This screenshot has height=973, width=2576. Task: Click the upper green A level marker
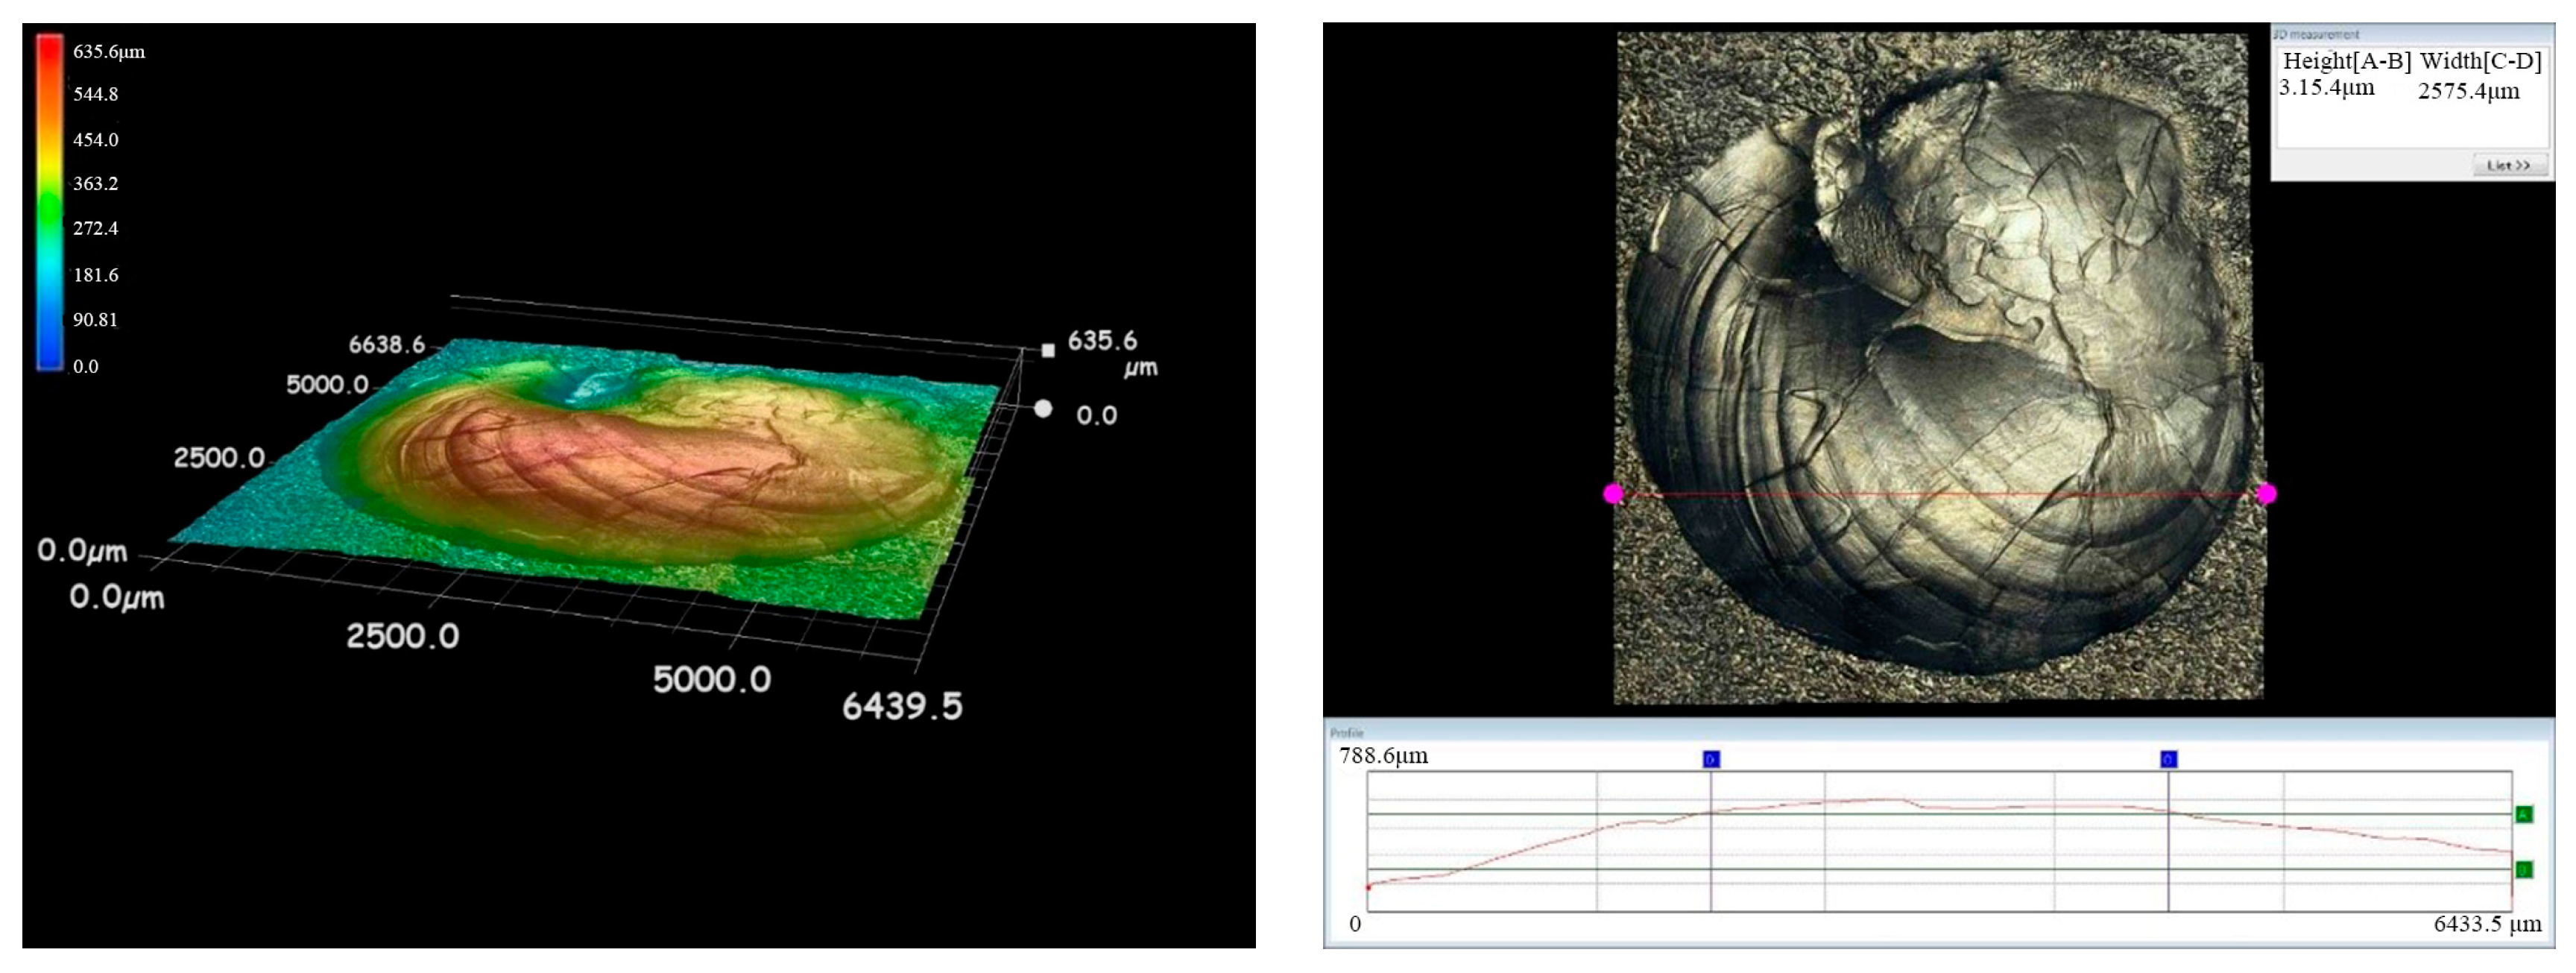point(2524,814)
